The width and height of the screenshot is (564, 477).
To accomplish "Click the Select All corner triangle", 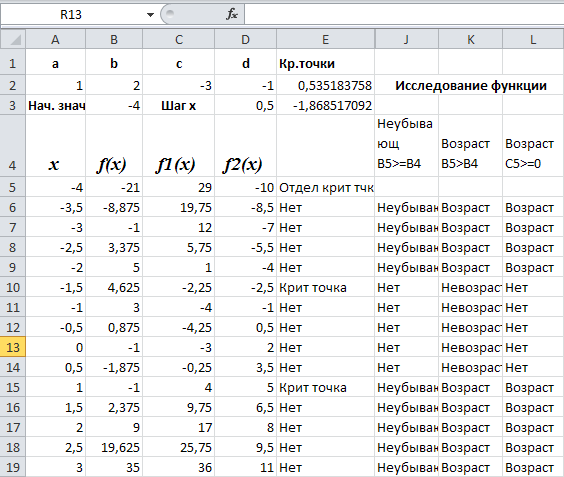I will [x=13, y=39].
